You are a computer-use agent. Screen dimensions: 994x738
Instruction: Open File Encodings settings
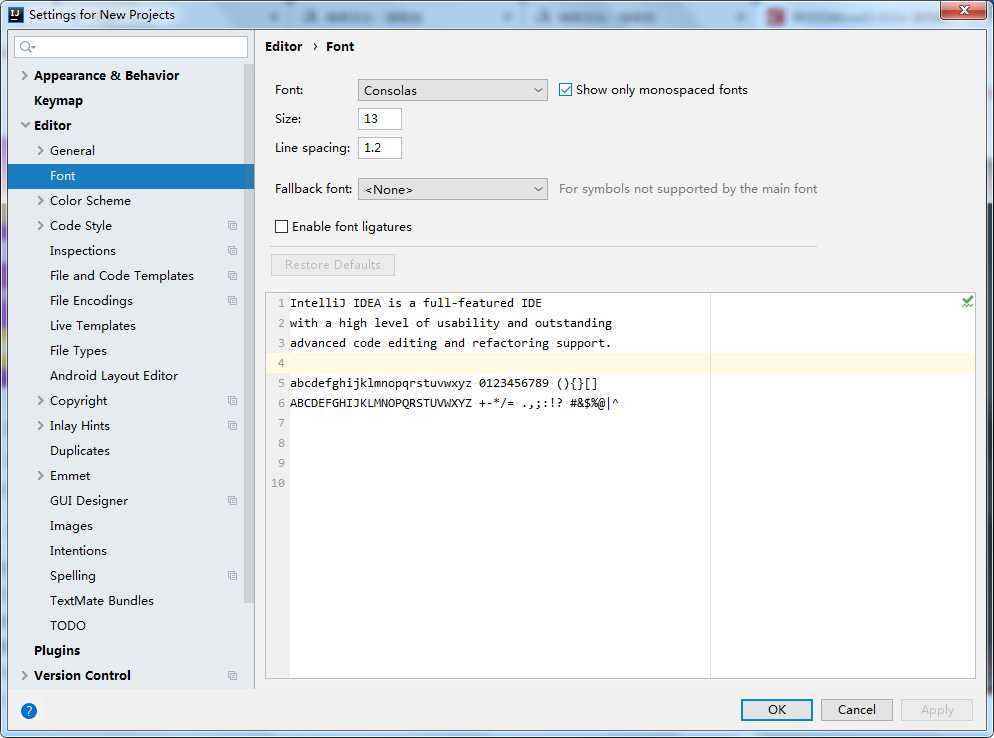pos(91,301)
